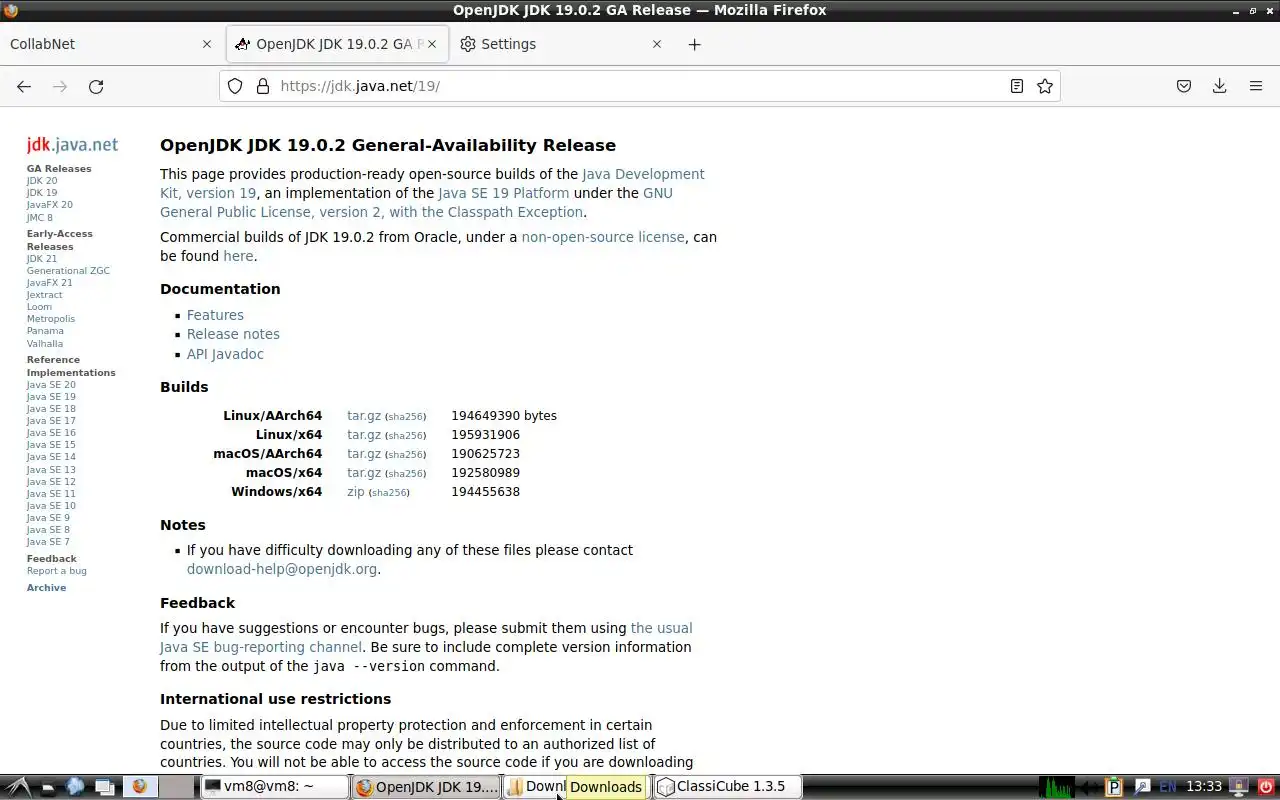Click the red power logout button
1280x800 pixels.
click(x=1264, y=787)
